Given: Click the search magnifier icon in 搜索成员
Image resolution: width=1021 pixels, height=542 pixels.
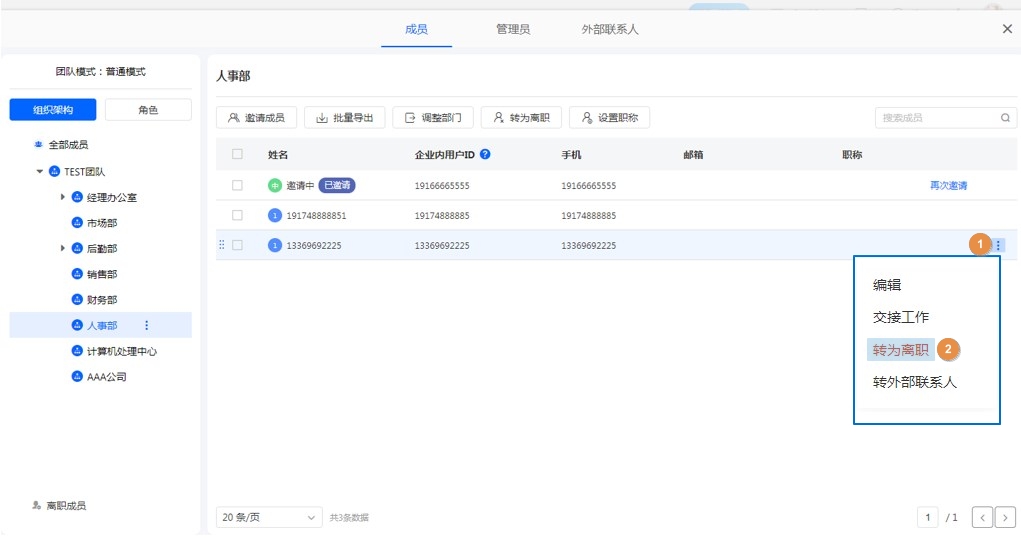Looking at the screenshot, I should [x=1005, y=118].
